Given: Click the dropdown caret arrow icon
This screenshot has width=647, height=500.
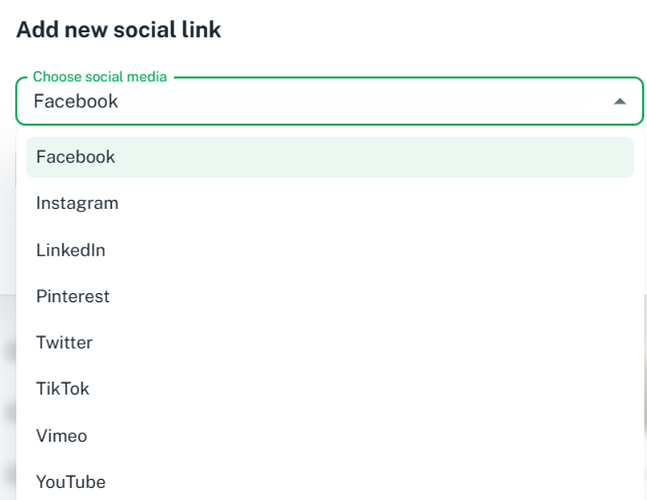Looking at the screenshot, I should pyautogui.click(x=619, y=101).
